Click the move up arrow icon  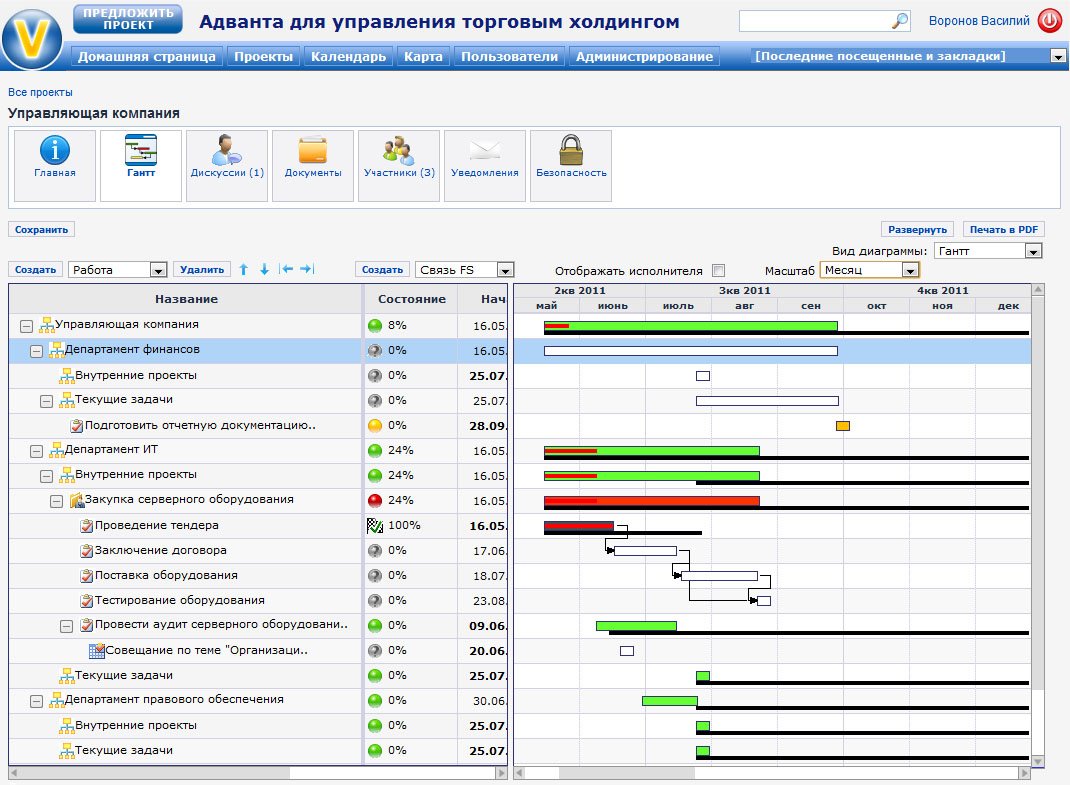[x=244, y=270]
